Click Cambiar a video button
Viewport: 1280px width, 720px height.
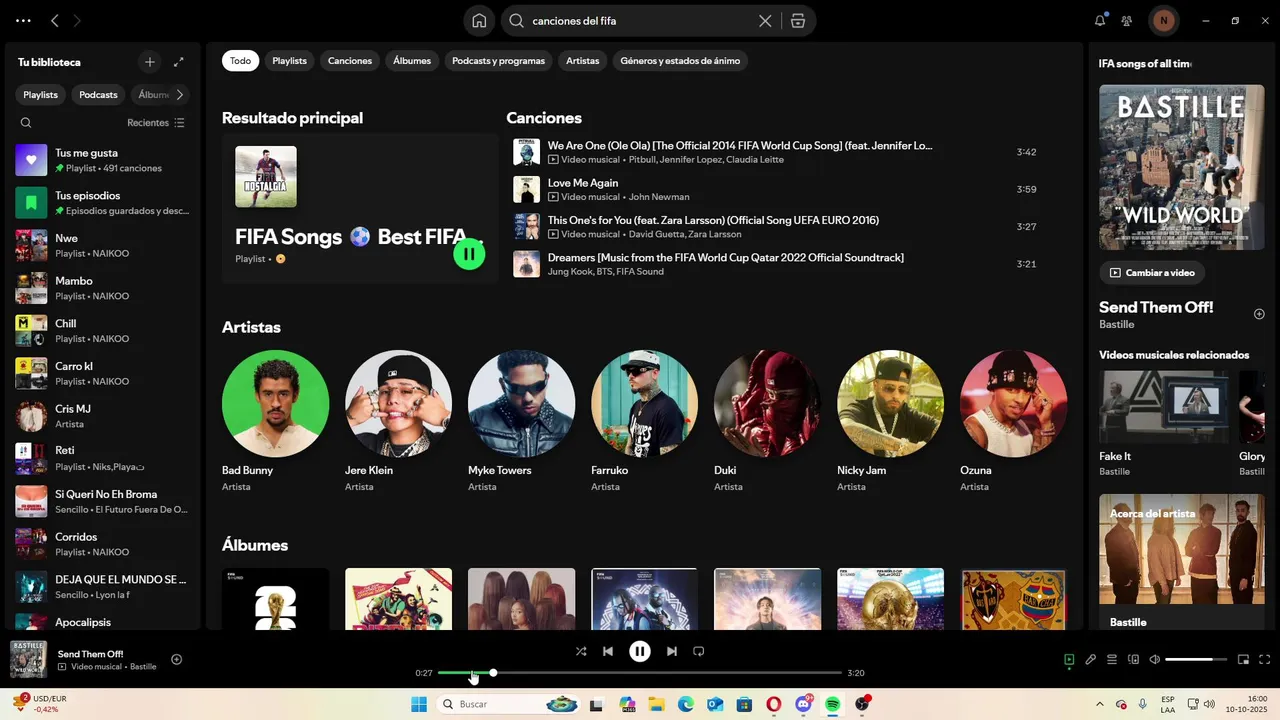(x=1152, y=272)
